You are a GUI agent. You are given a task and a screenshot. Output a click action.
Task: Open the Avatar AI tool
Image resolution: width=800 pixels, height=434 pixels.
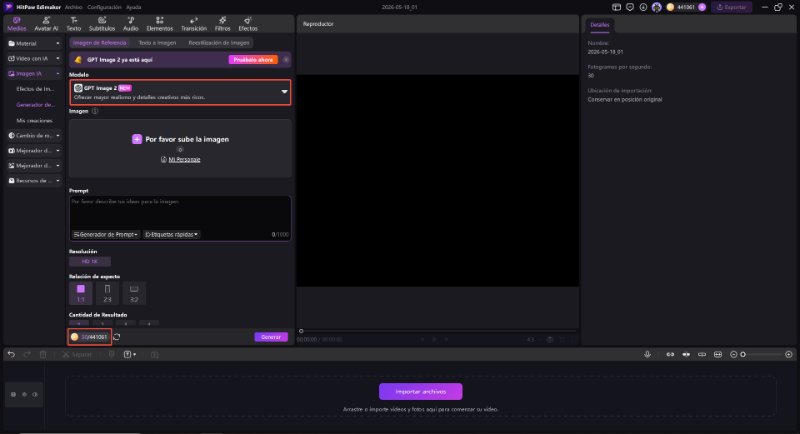pos(46,23)
